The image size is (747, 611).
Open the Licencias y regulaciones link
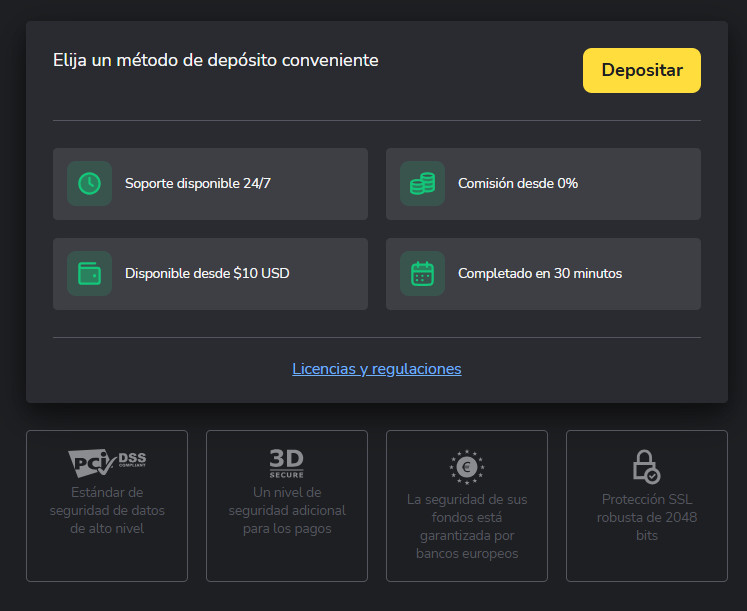coord(376,369)
